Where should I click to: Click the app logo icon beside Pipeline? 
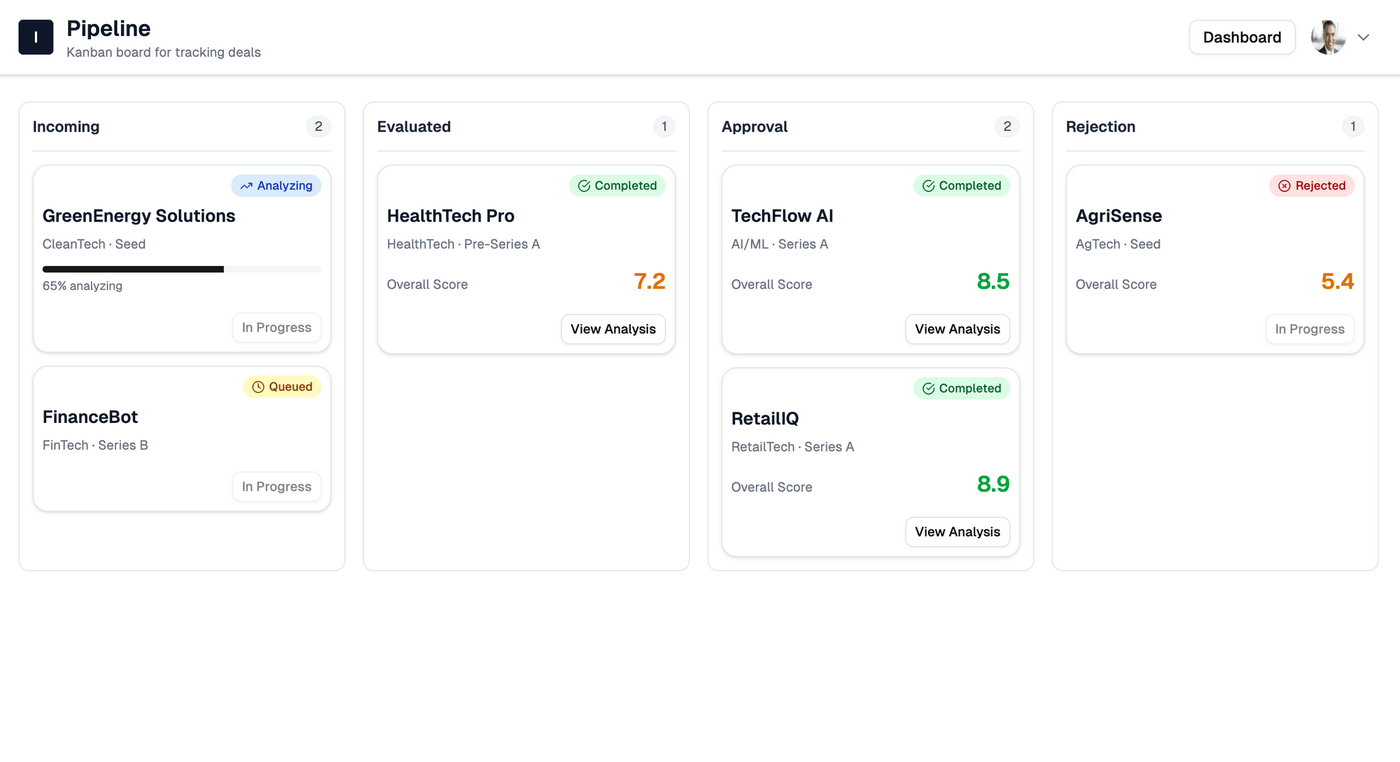click(36, 37)
